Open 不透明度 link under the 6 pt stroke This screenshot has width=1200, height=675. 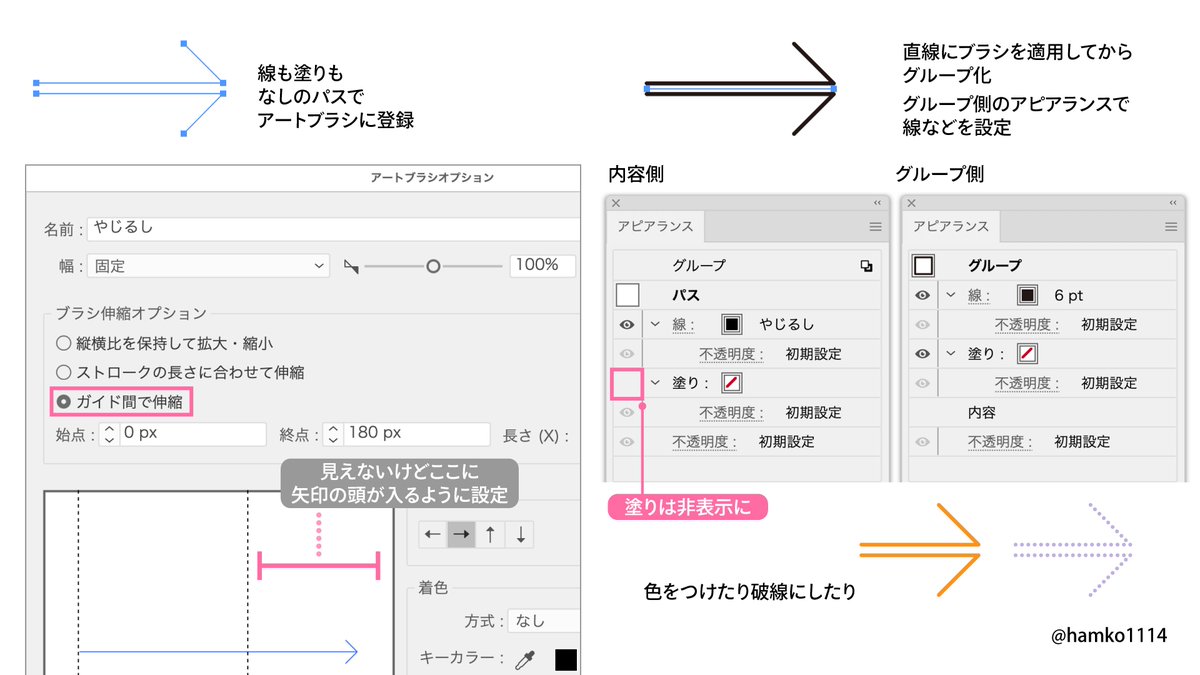[1028, 325]
